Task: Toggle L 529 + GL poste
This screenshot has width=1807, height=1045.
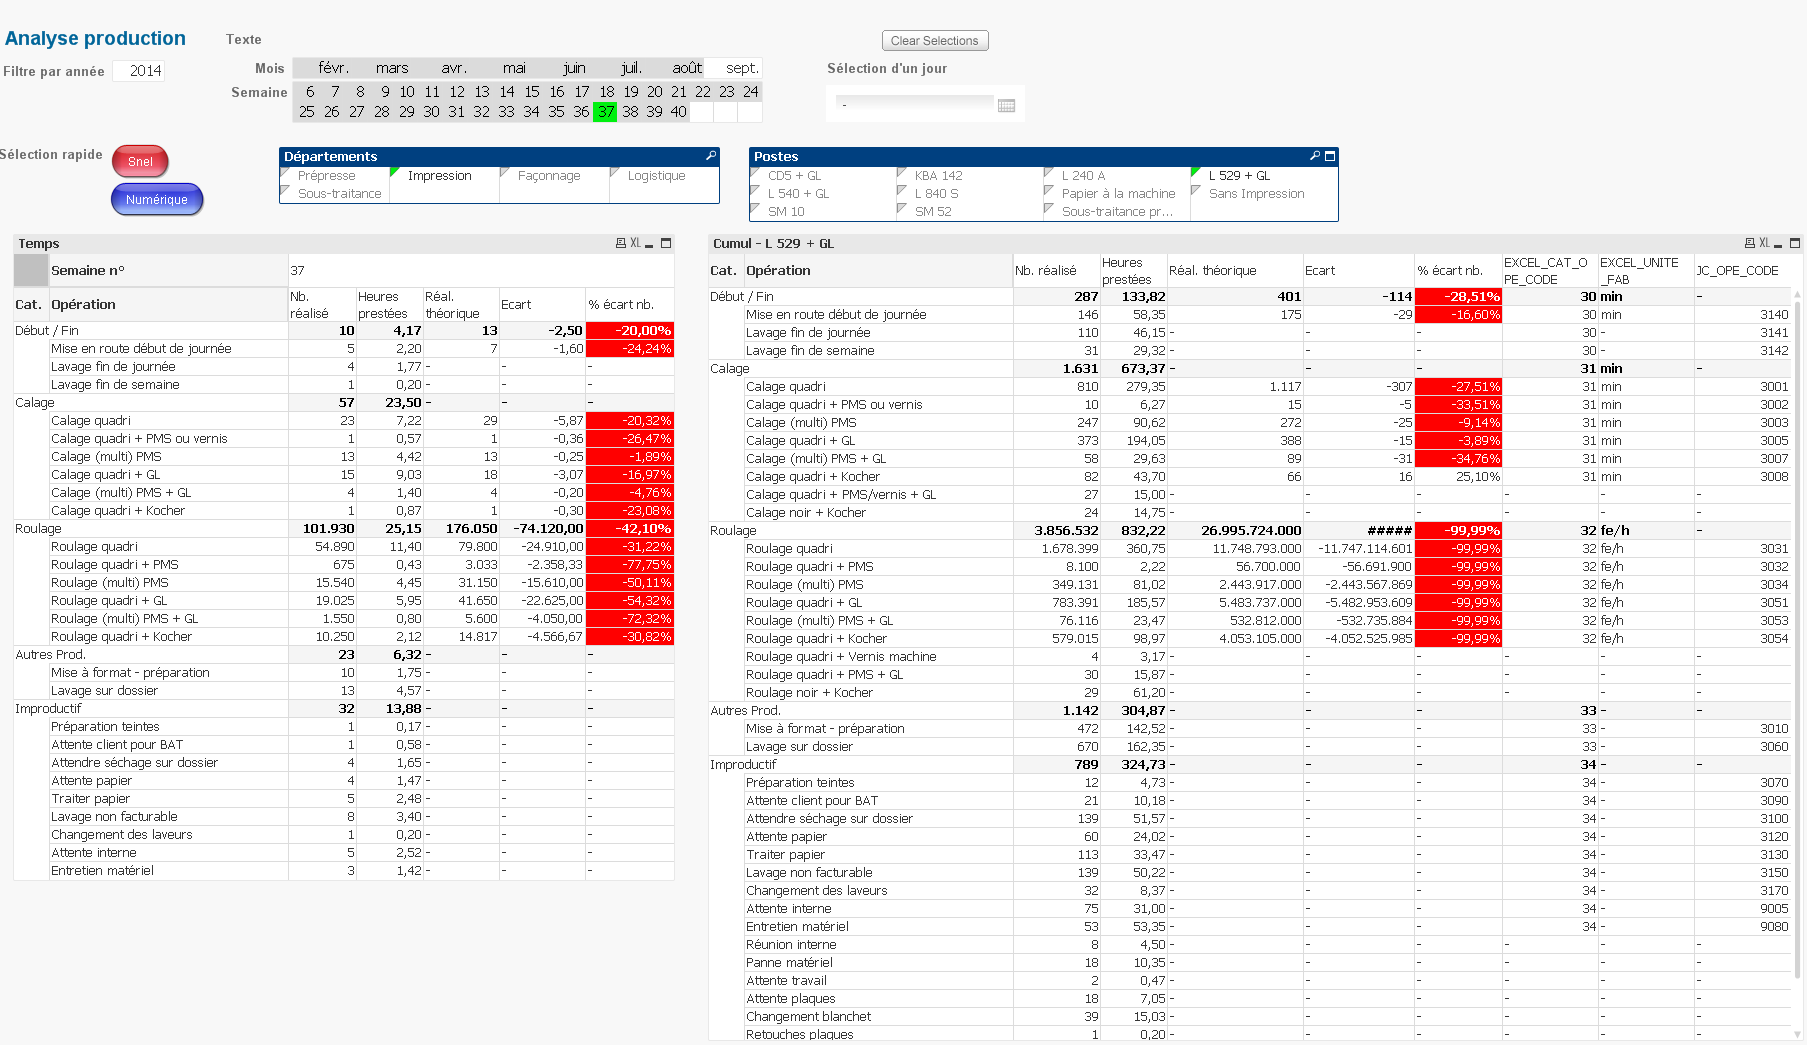Action: pyautogui.click(x=1264, y=176)
